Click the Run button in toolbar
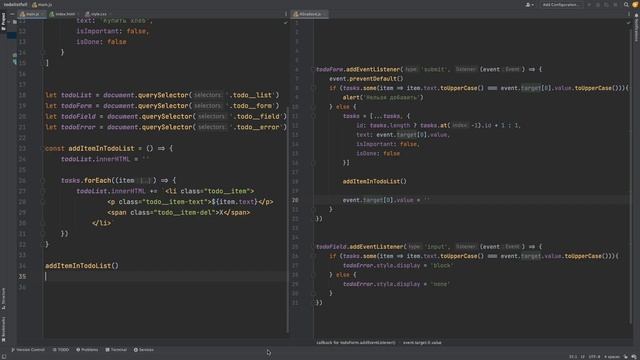 point(589,4)
